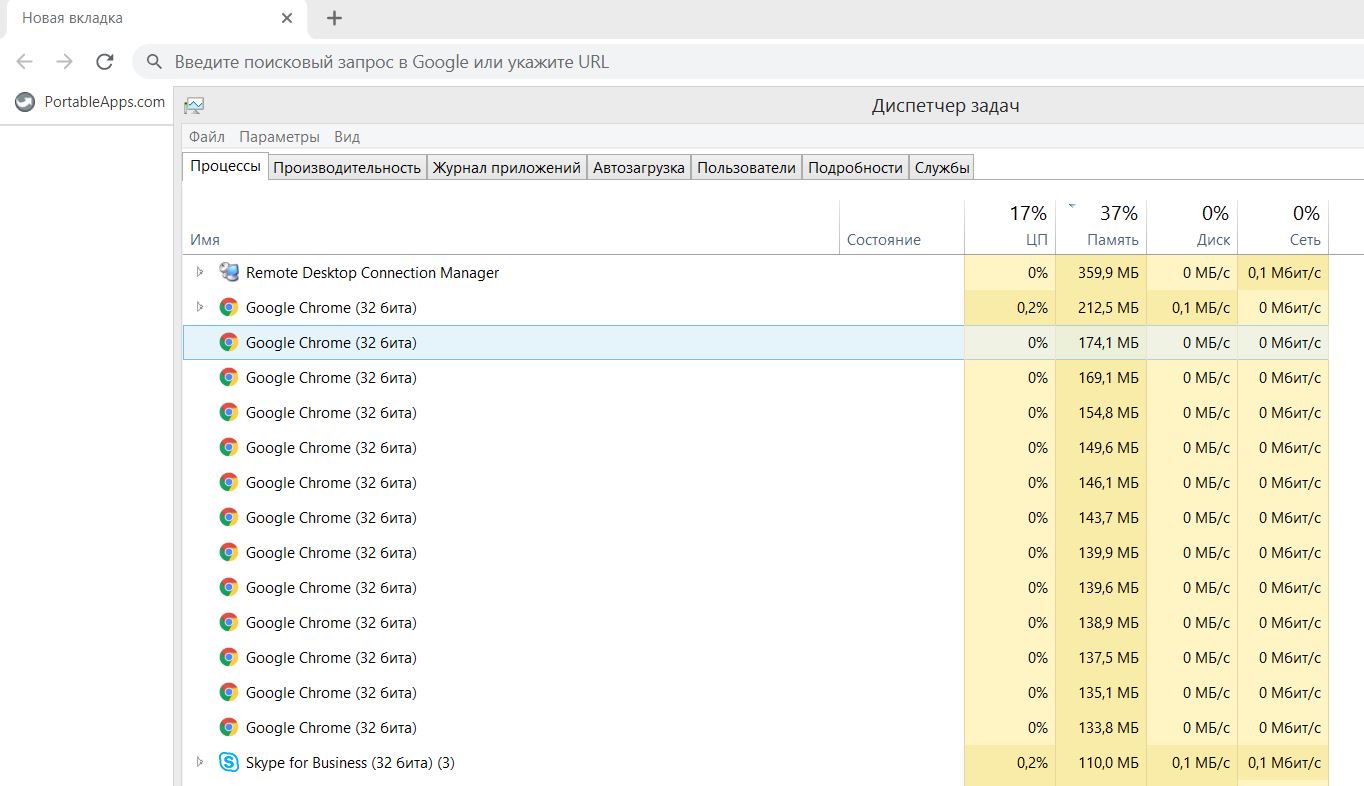Open the Вид menu
The image size is (1364, 786).
pyautogui.click(x=347, y=137)
